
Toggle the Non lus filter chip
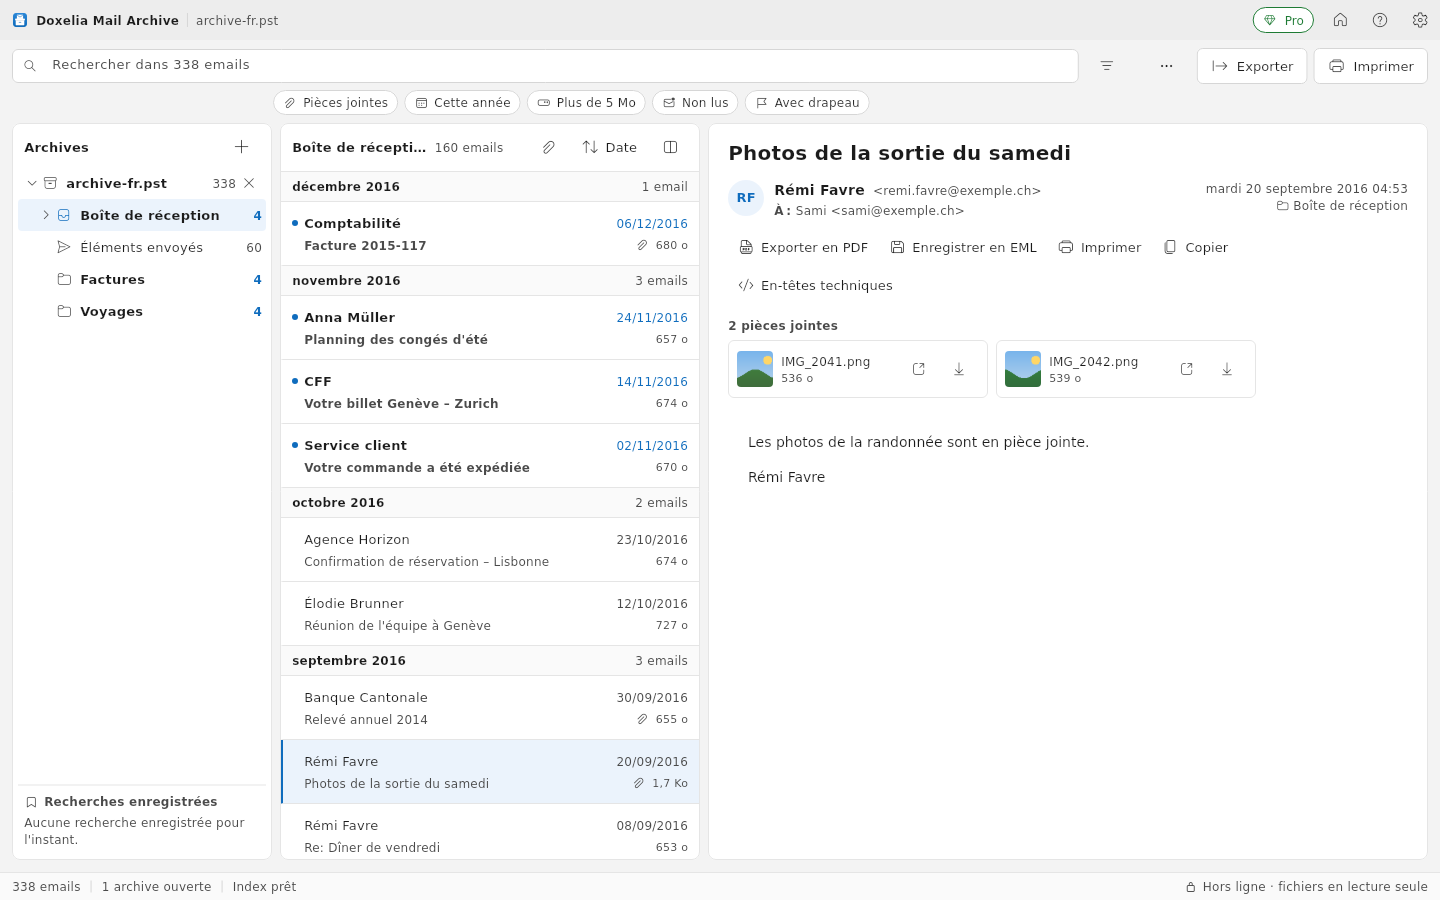tap(695, 103)
